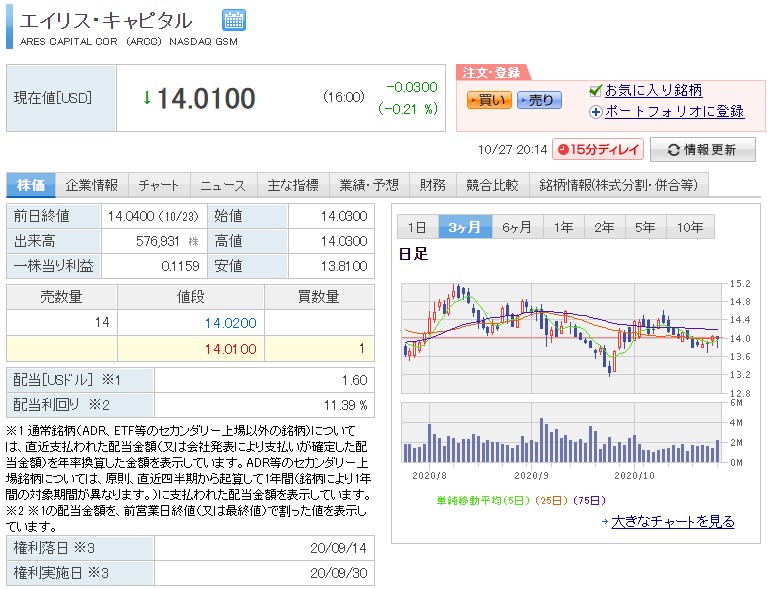
Task: Click the 売り sell button
Action: tap(539, 100)
